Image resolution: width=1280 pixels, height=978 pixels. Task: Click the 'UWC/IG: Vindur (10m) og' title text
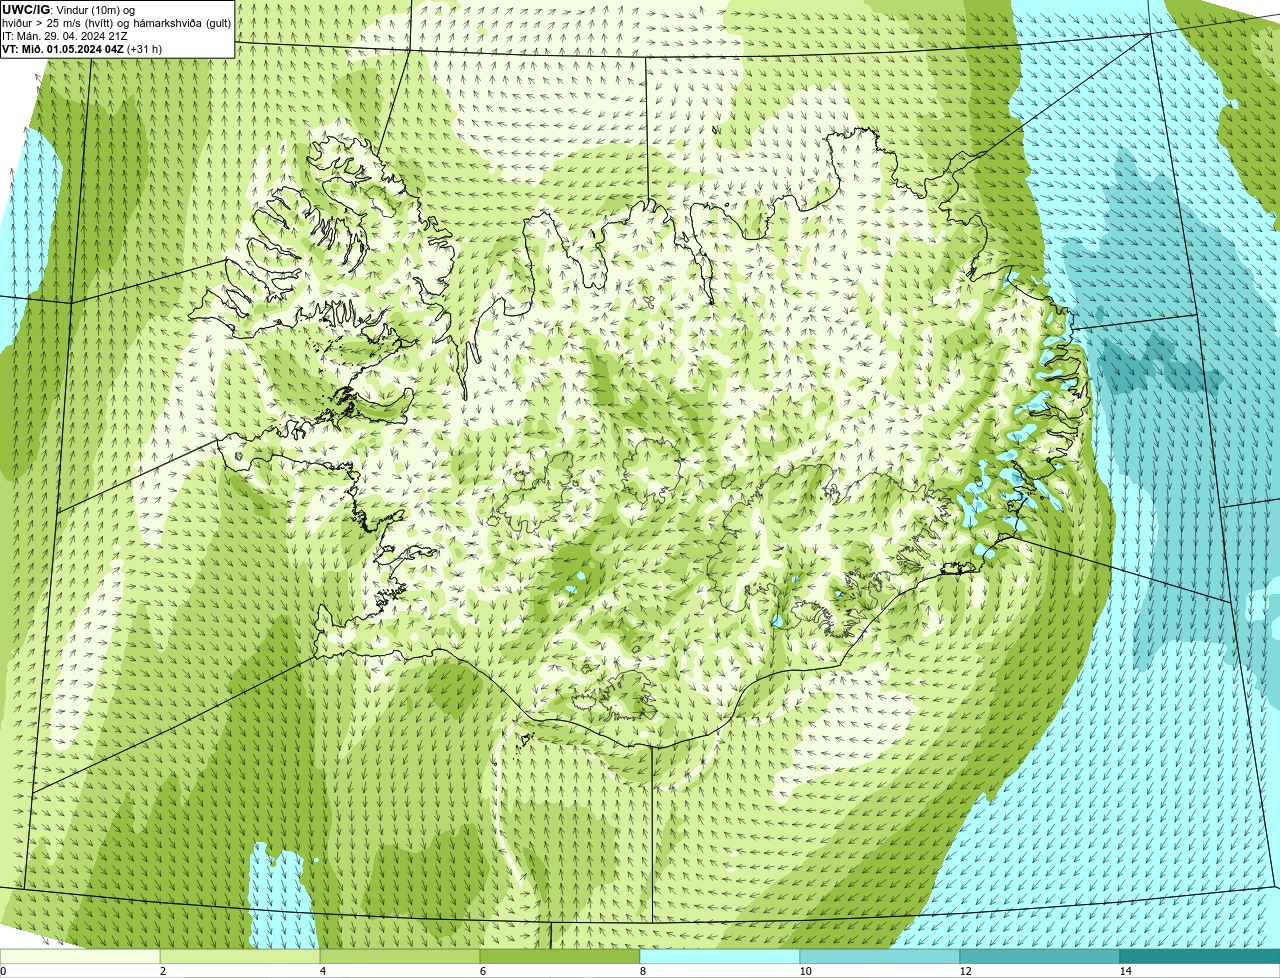click(68, 9)
